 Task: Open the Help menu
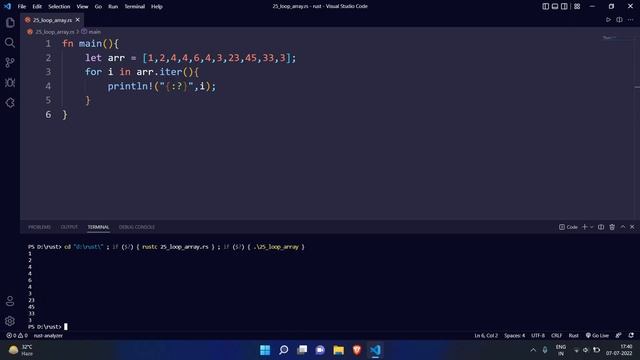pyautogui.click(x=157, y=6)
